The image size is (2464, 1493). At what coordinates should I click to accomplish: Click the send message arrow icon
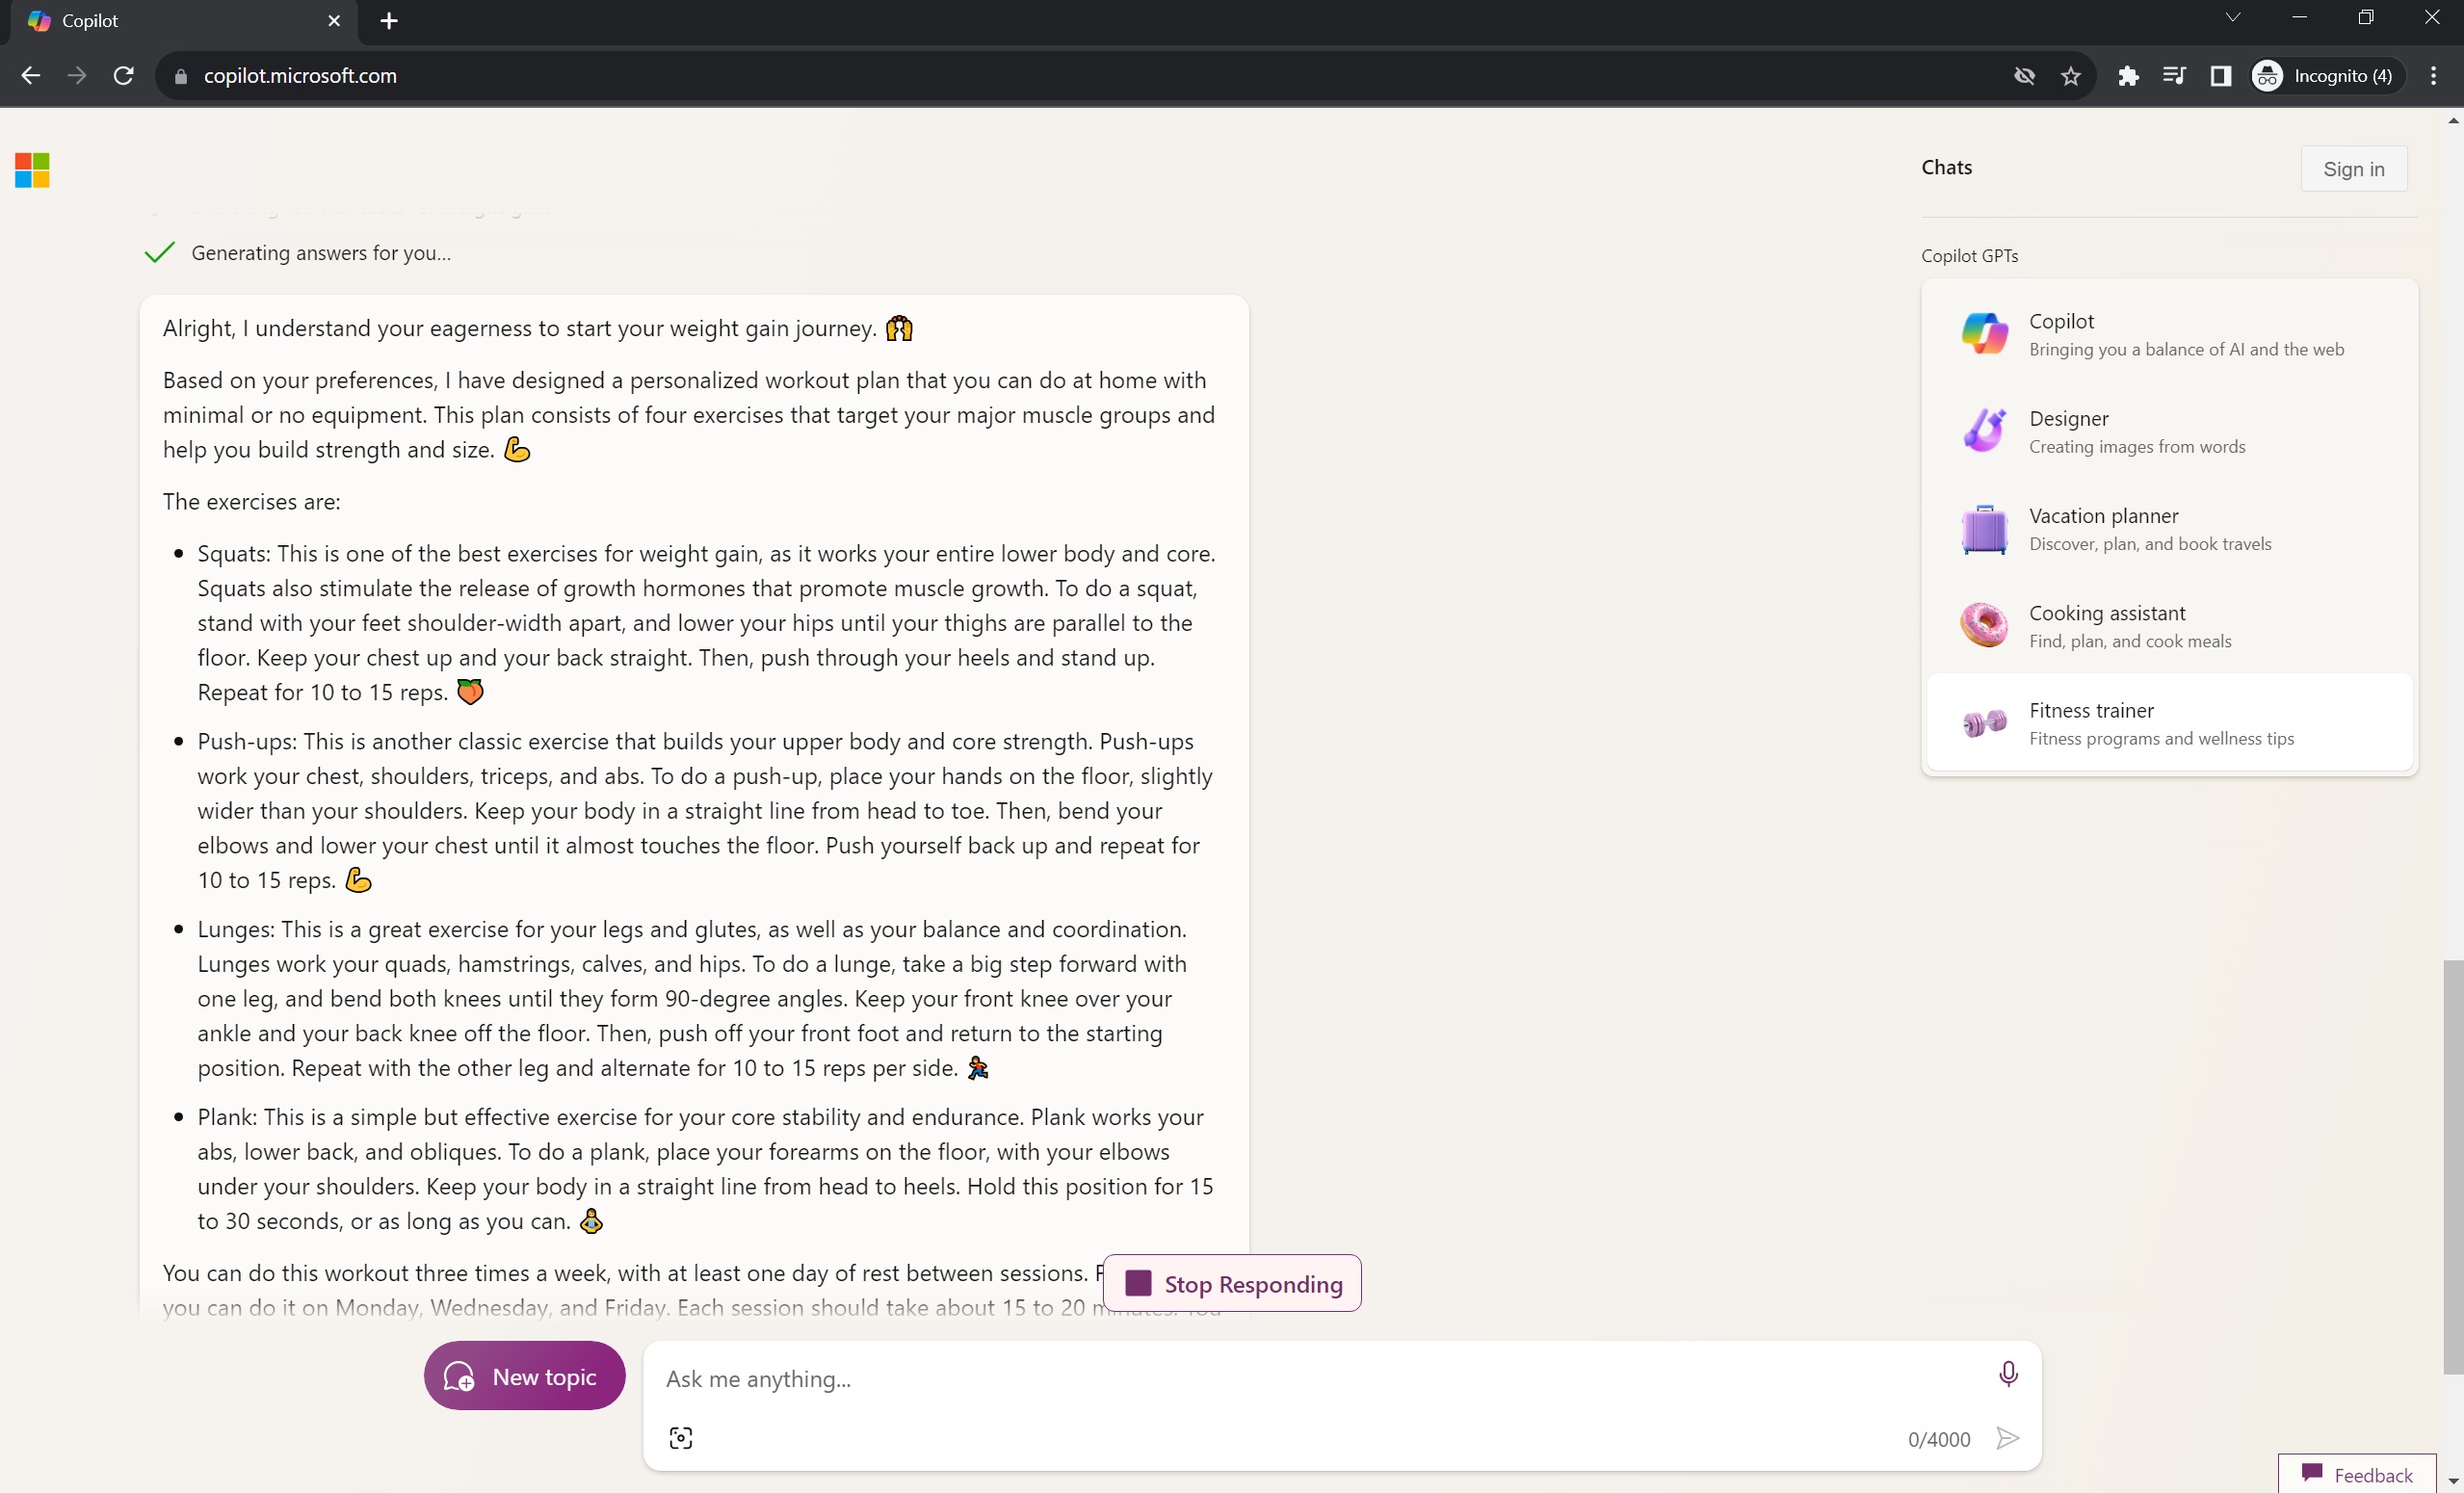point(2007,1438)
